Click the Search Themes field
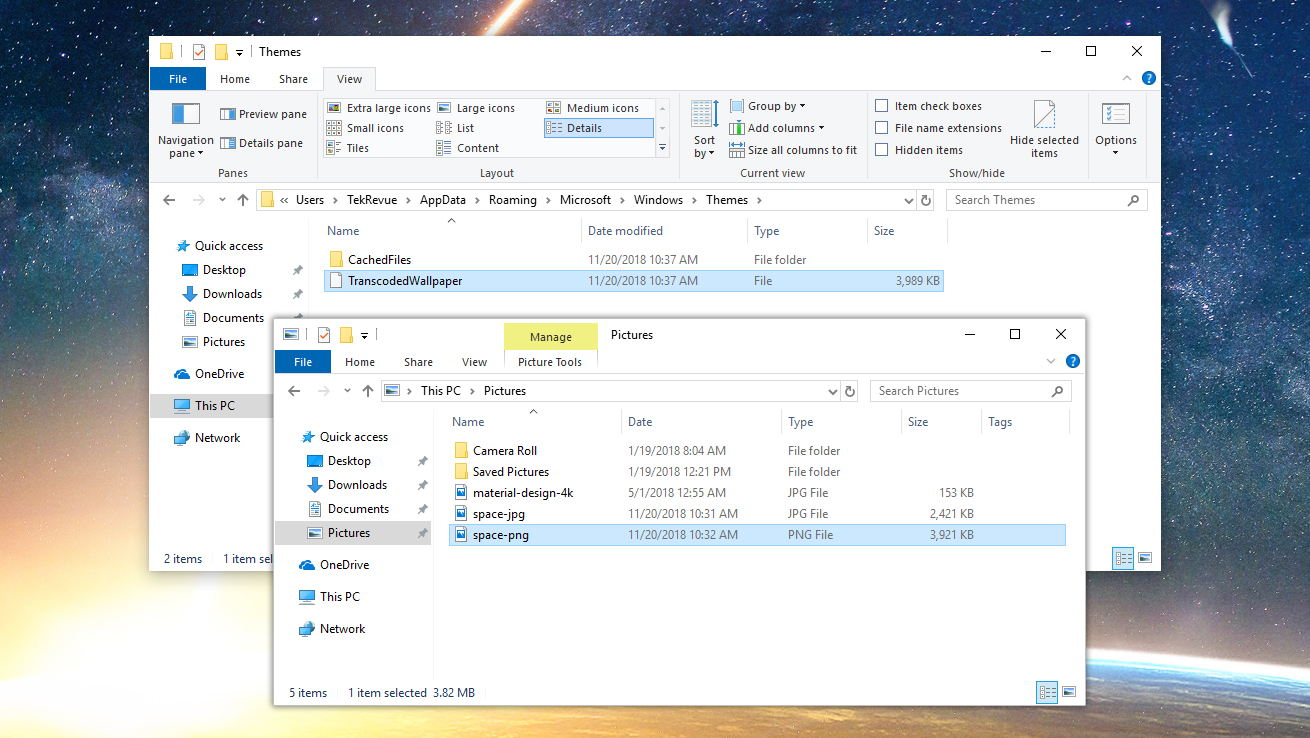Image resolution: width=1310 pixels, height=738 pixels. 1046,200
